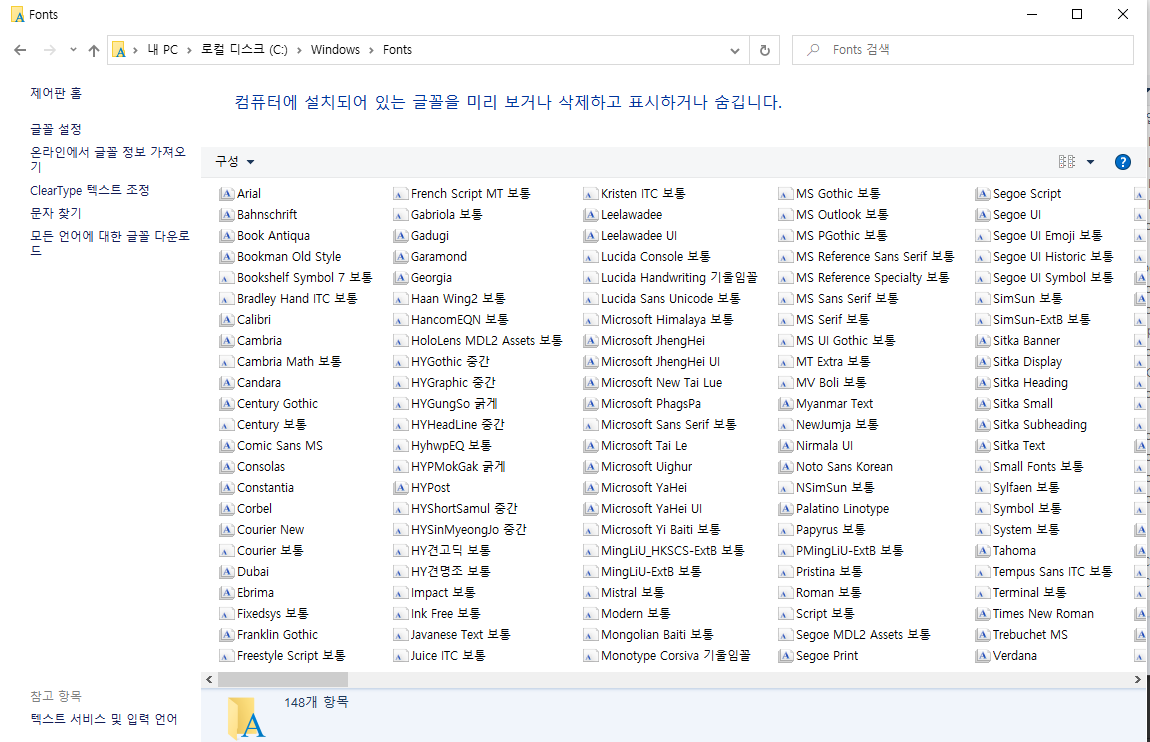Select the Times New Roman font icon
Screen dimensions: 1150x742
tap(983, 614)
